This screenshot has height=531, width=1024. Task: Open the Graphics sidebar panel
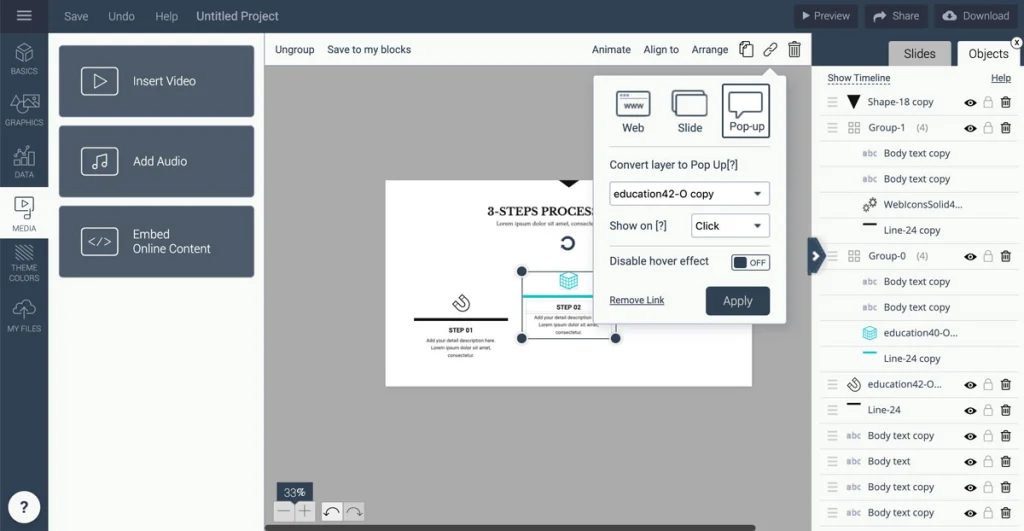click(24, 109)
